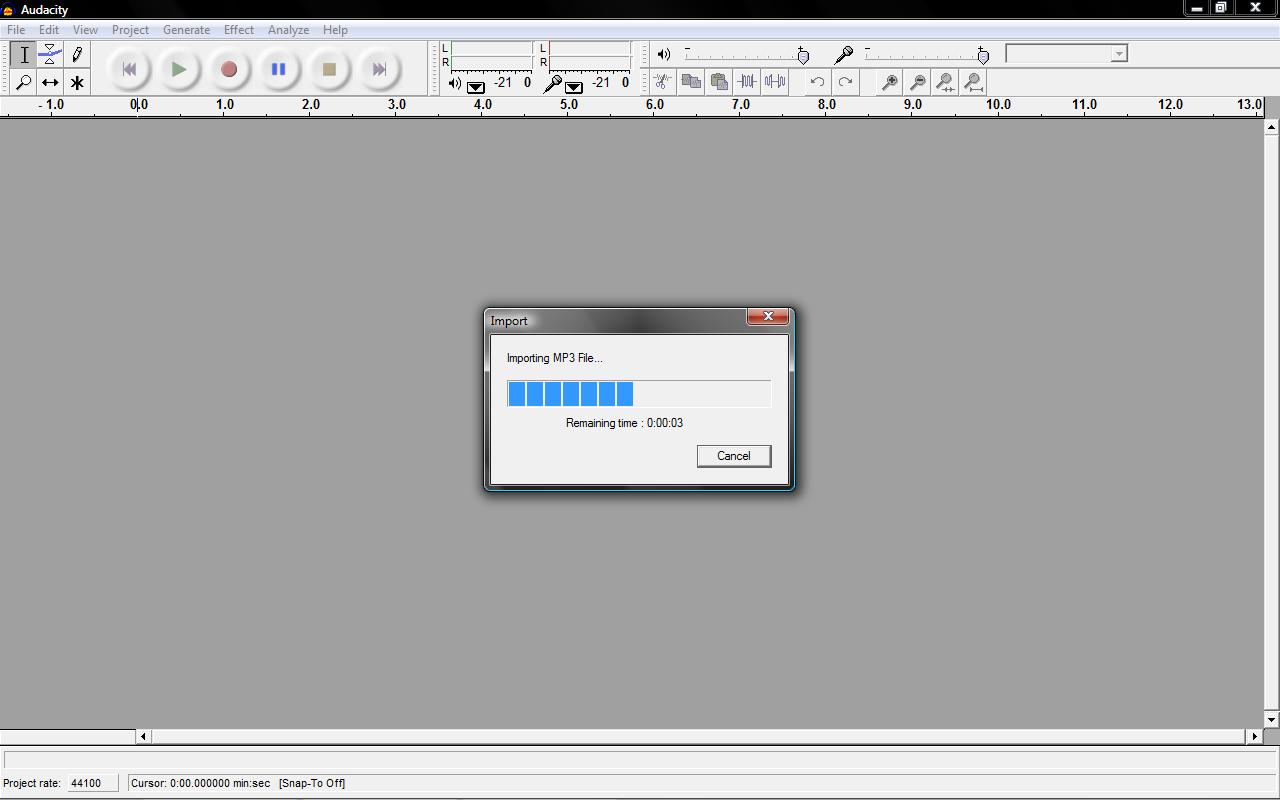Click the vertical scrollbar up arrow
The width and height of the screenshot is (1280, 800).
pos(1271,127)
